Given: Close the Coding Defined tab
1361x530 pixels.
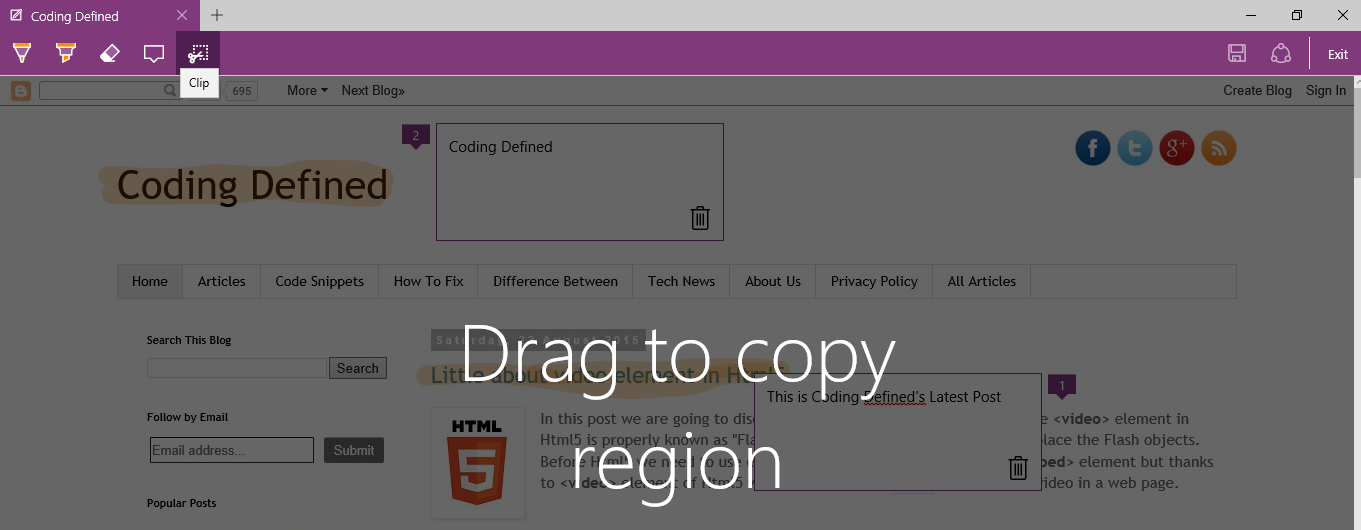Looking at the screenshot, I should (181, 15).
